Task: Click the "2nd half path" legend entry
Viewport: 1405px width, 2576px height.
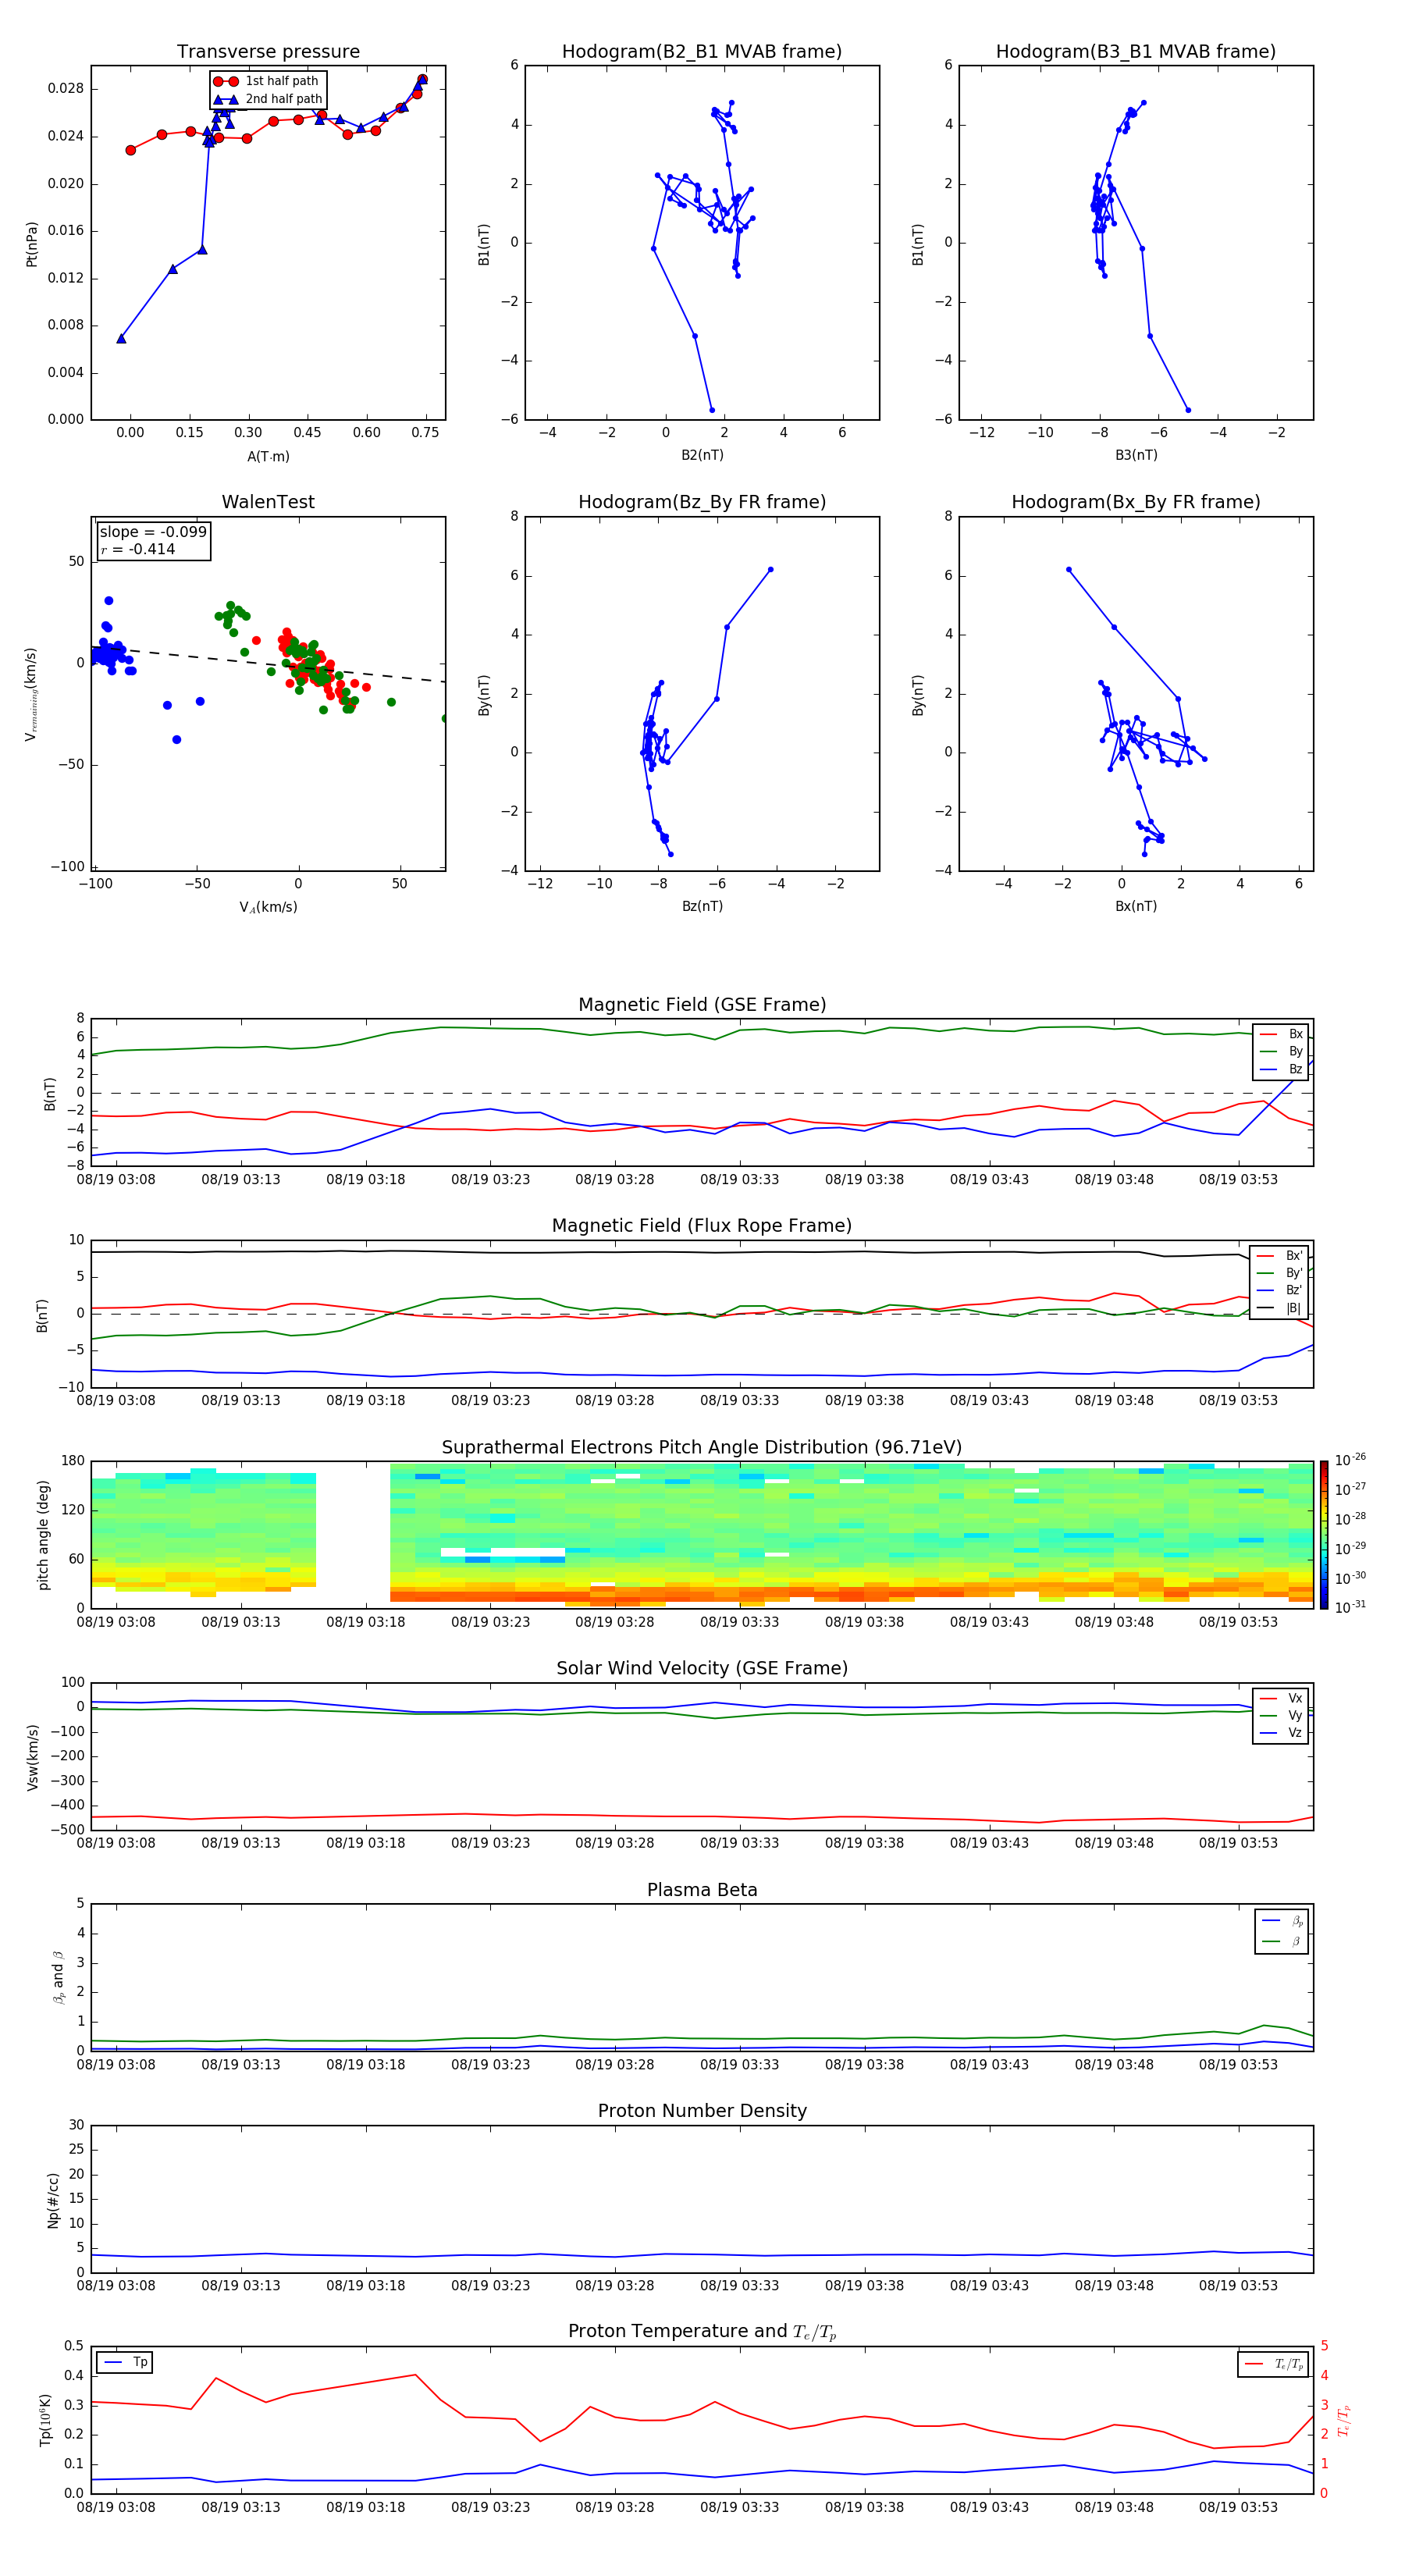Action: [x=268, y=99]
